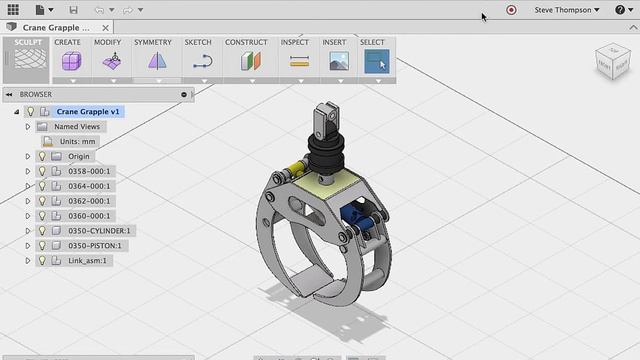Collapse the toolbar with top-right chevron
This screenshot has height=360, width=640.
pyautogui.click(x=633, y=28)
